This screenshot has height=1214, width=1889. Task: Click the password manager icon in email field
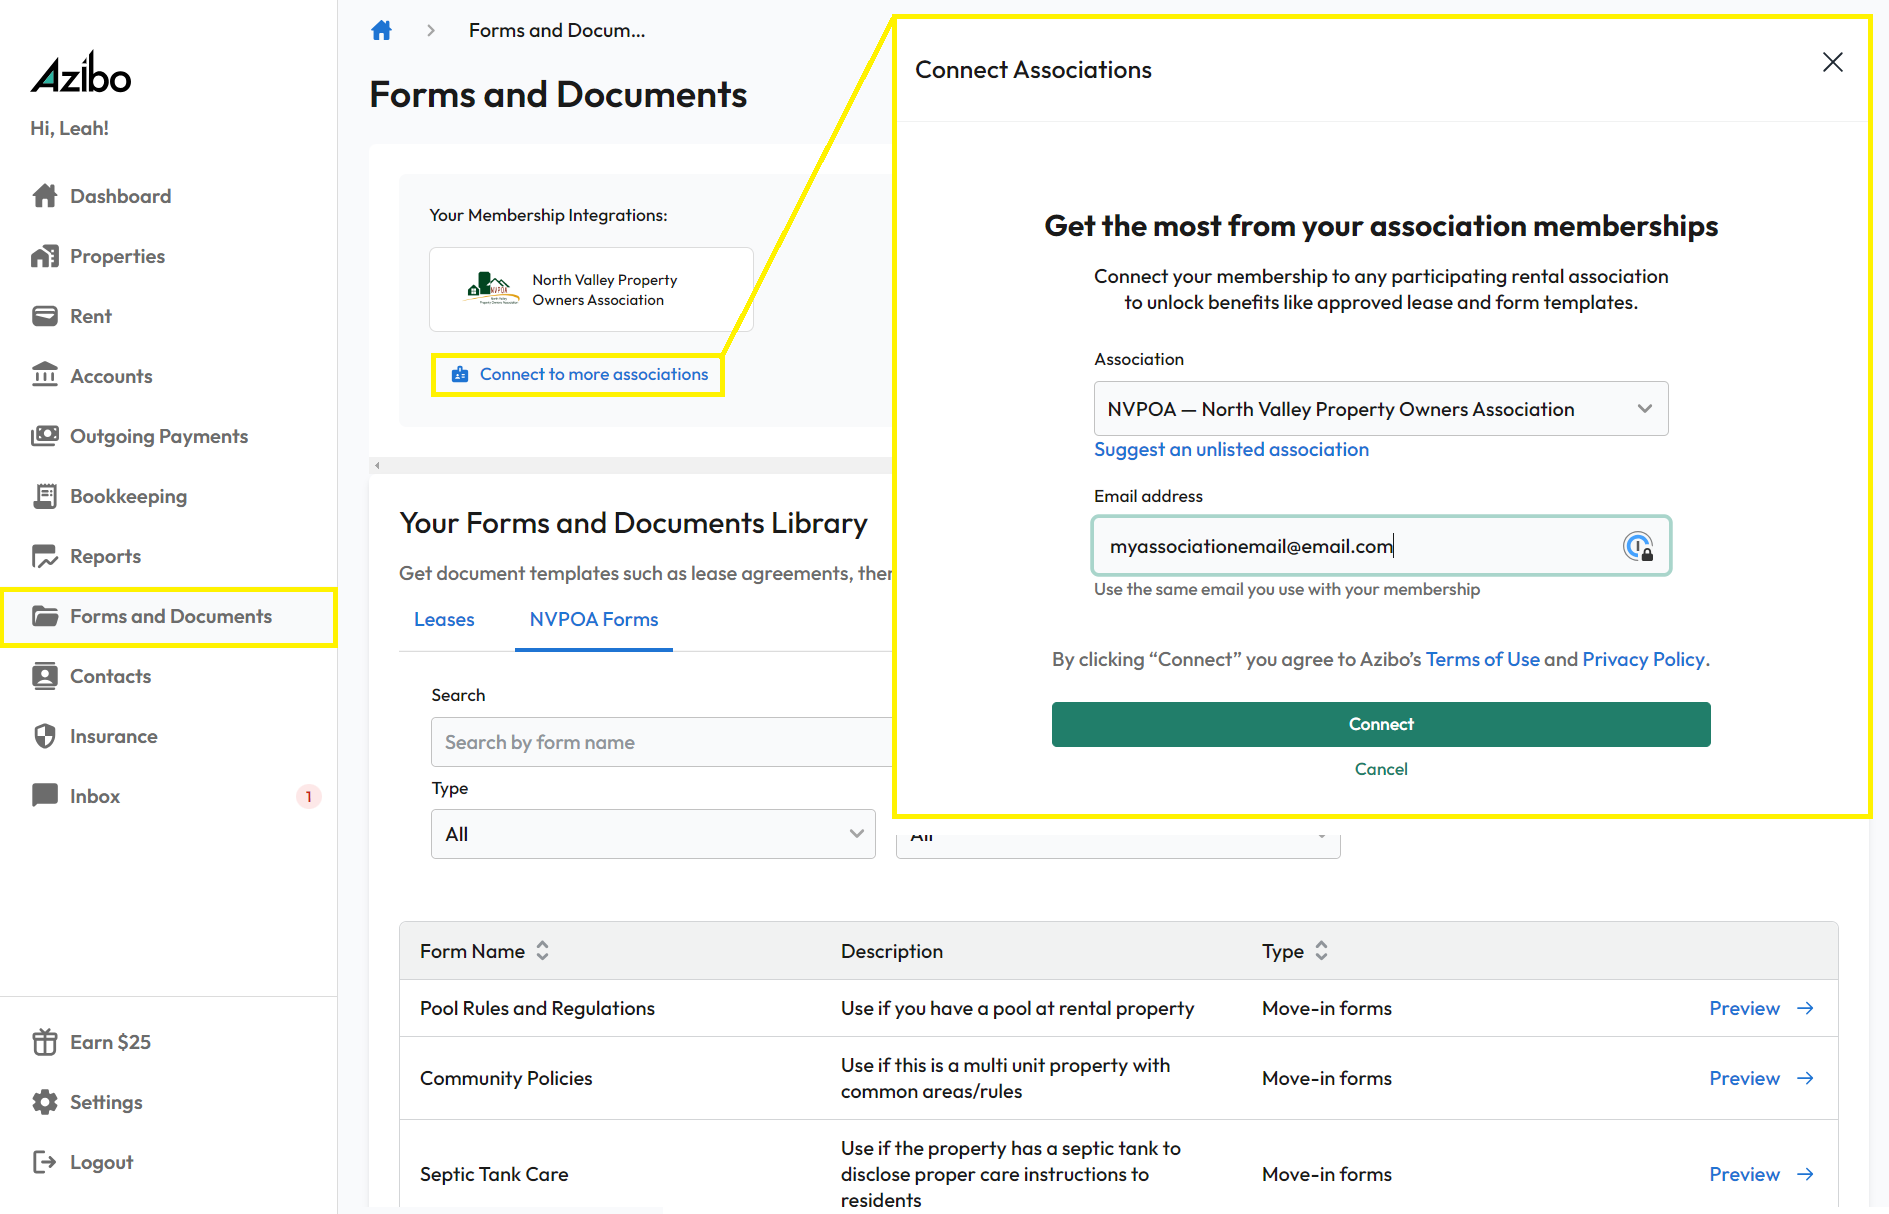coord(1637,546)
